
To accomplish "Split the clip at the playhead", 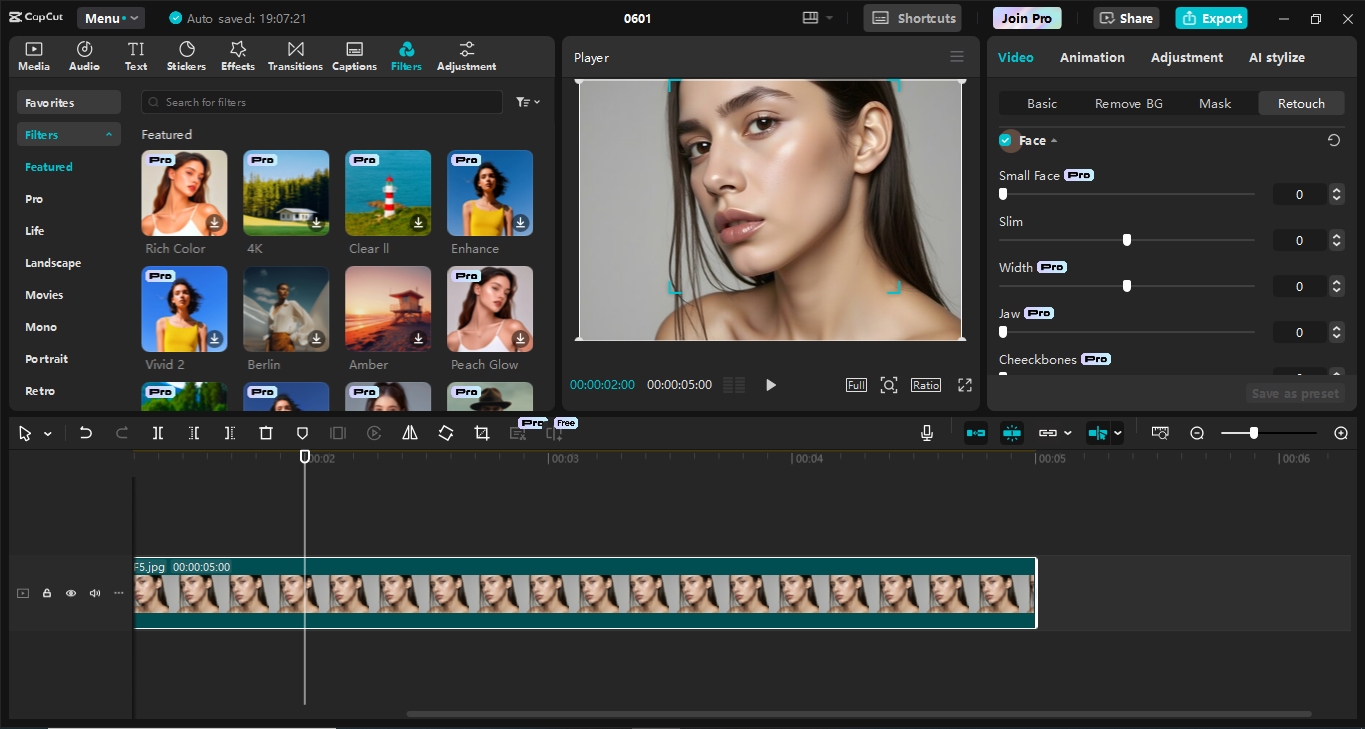I will [x=156, y=432].
